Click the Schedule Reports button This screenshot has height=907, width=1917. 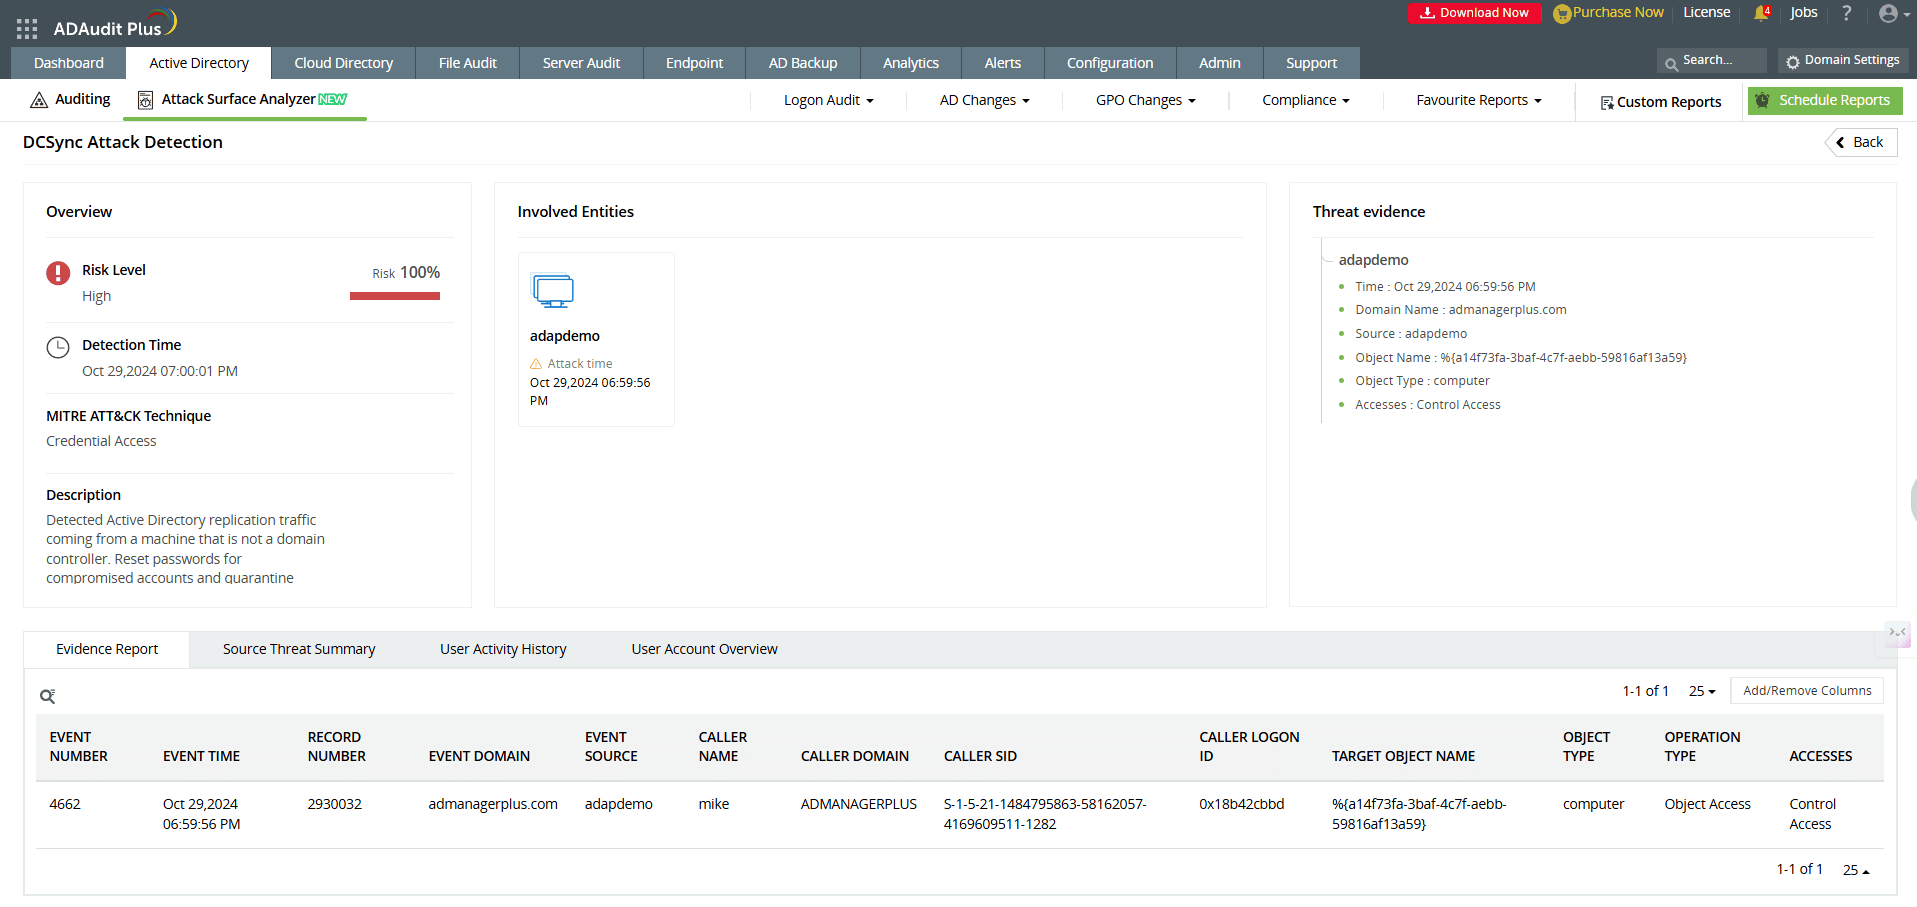[x=1825, y=100]
